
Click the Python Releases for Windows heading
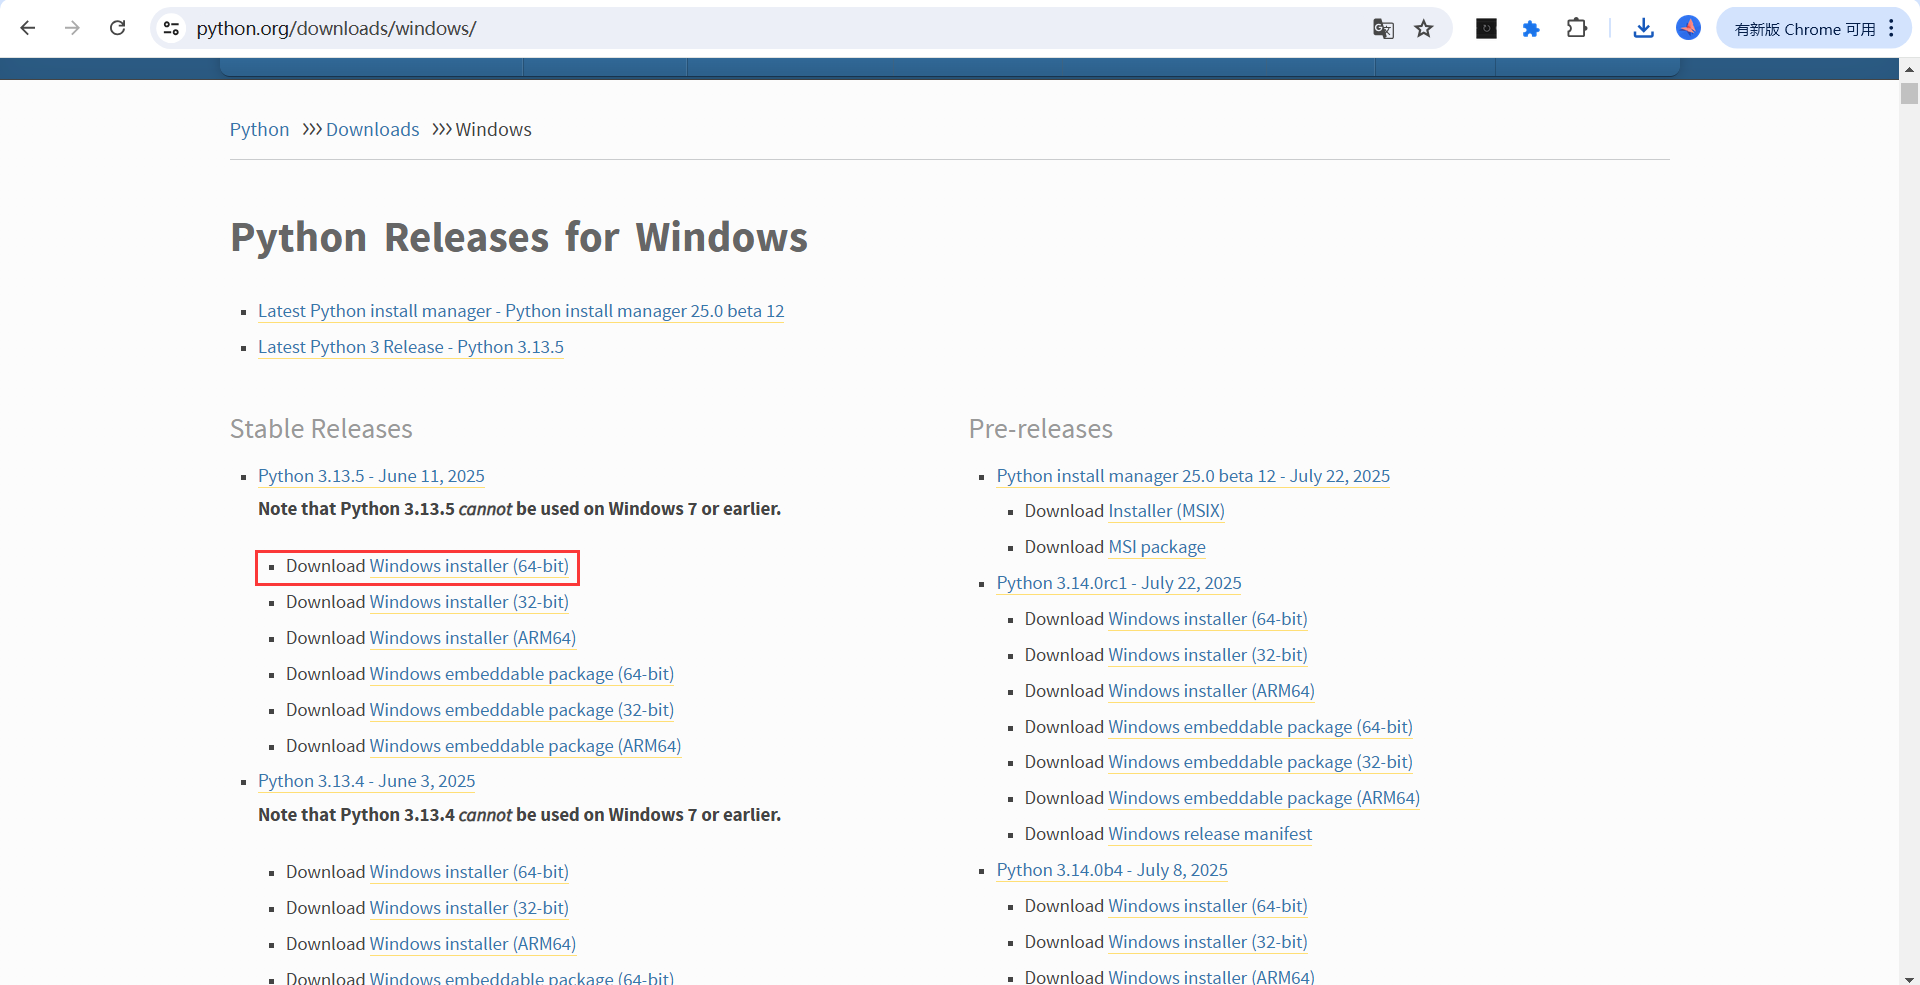click(519, 238)
